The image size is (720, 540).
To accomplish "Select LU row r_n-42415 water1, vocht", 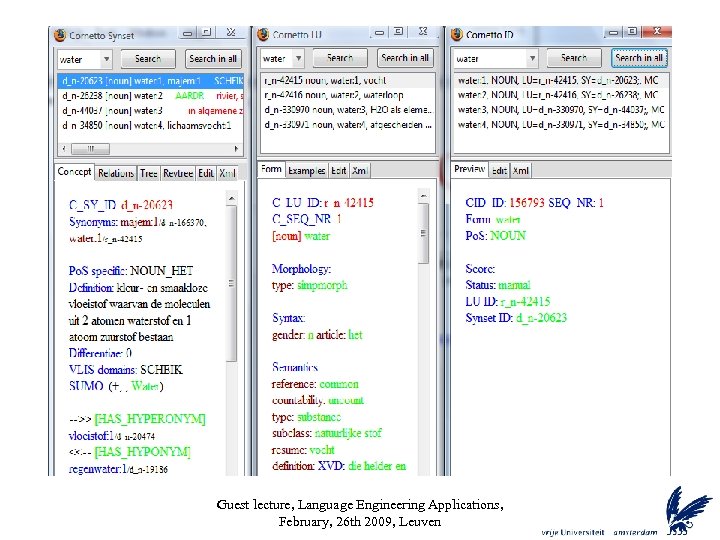I will coord(348,80).
